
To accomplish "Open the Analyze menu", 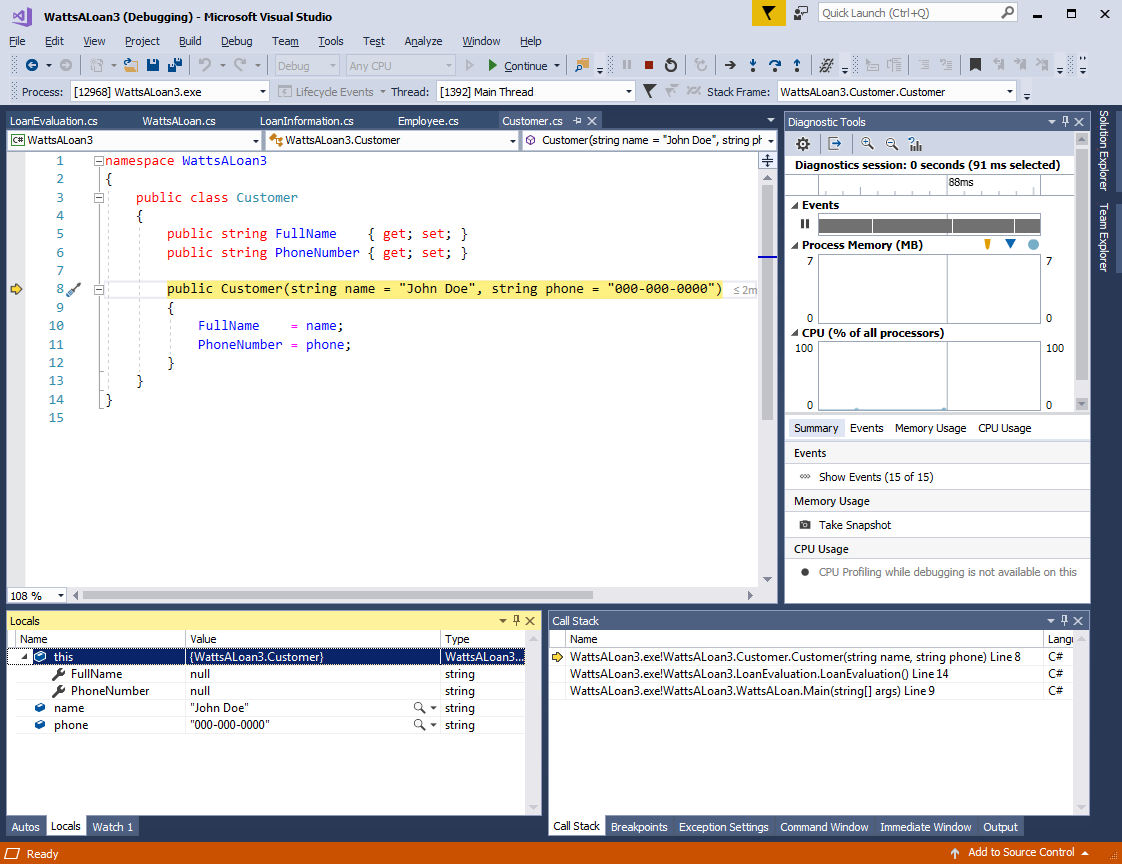I will pyautogui.click(x=423, y=41).
